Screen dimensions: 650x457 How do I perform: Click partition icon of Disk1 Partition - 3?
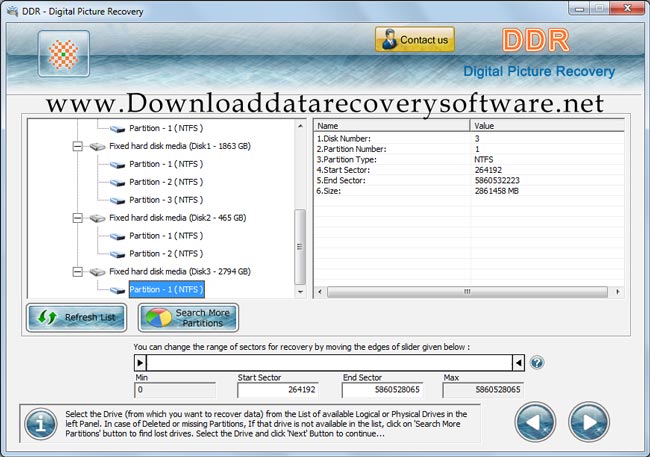click(x=118, y=201)
